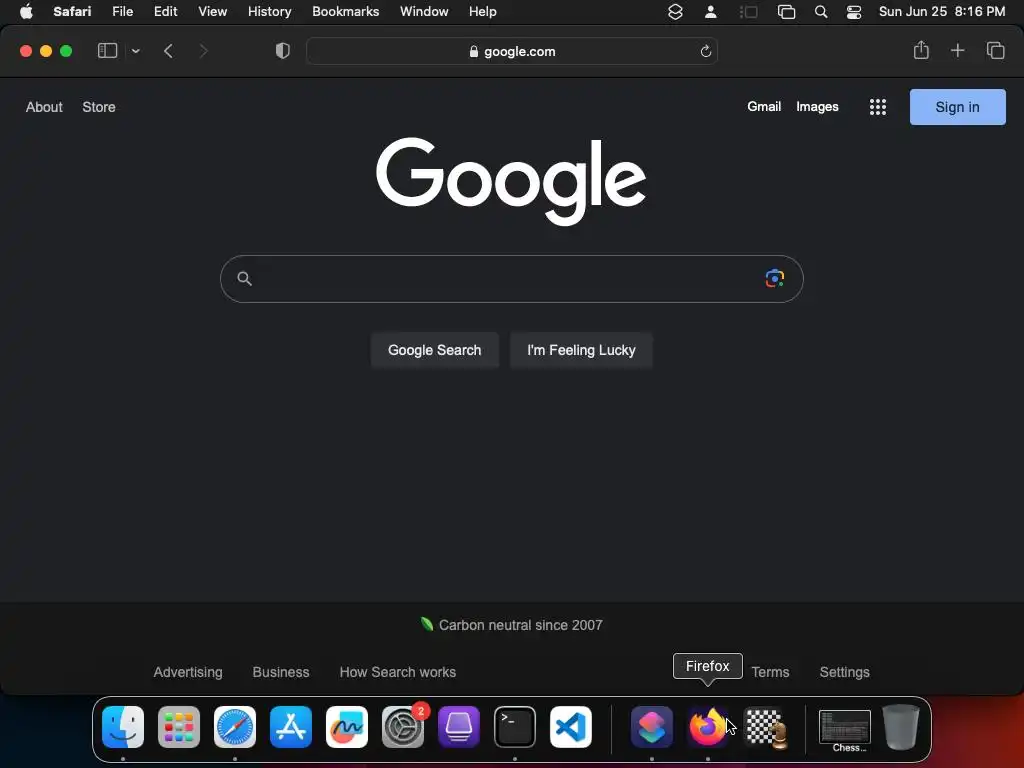Open the Share menu icon
The height and width of the screenshot is (768, 1024).
(921, 50)
